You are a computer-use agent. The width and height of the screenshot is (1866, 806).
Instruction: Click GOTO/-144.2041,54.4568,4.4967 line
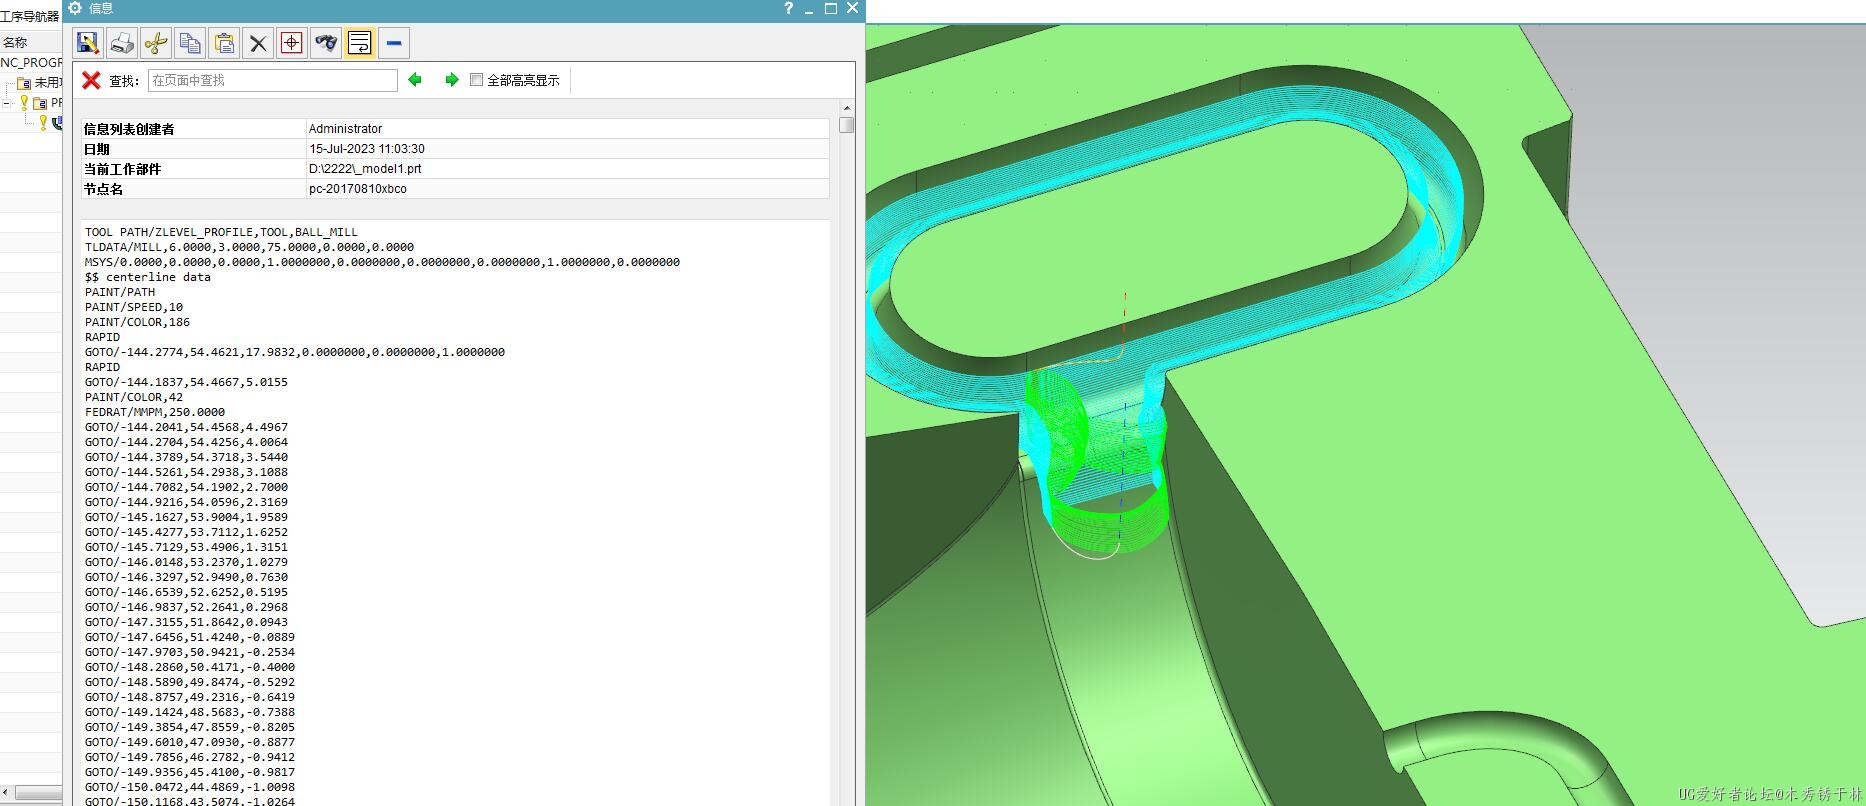coord(186,427)
